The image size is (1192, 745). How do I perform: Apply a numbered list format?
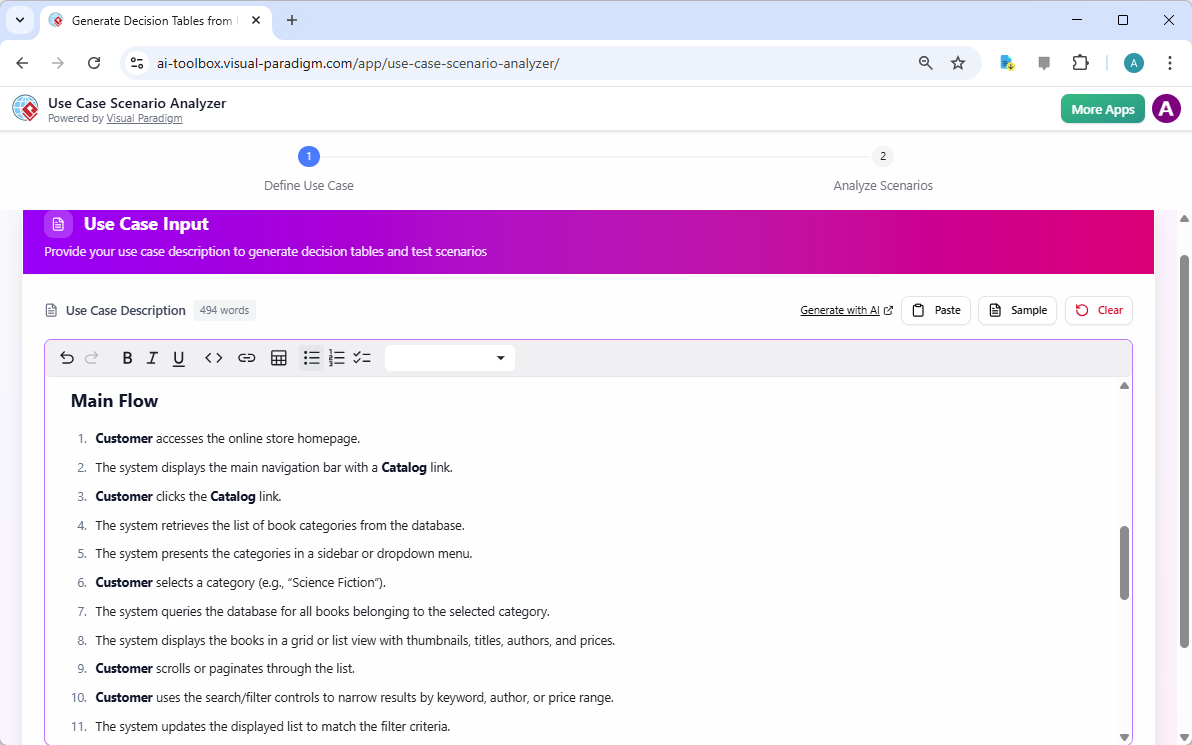(x=336, y=357)
